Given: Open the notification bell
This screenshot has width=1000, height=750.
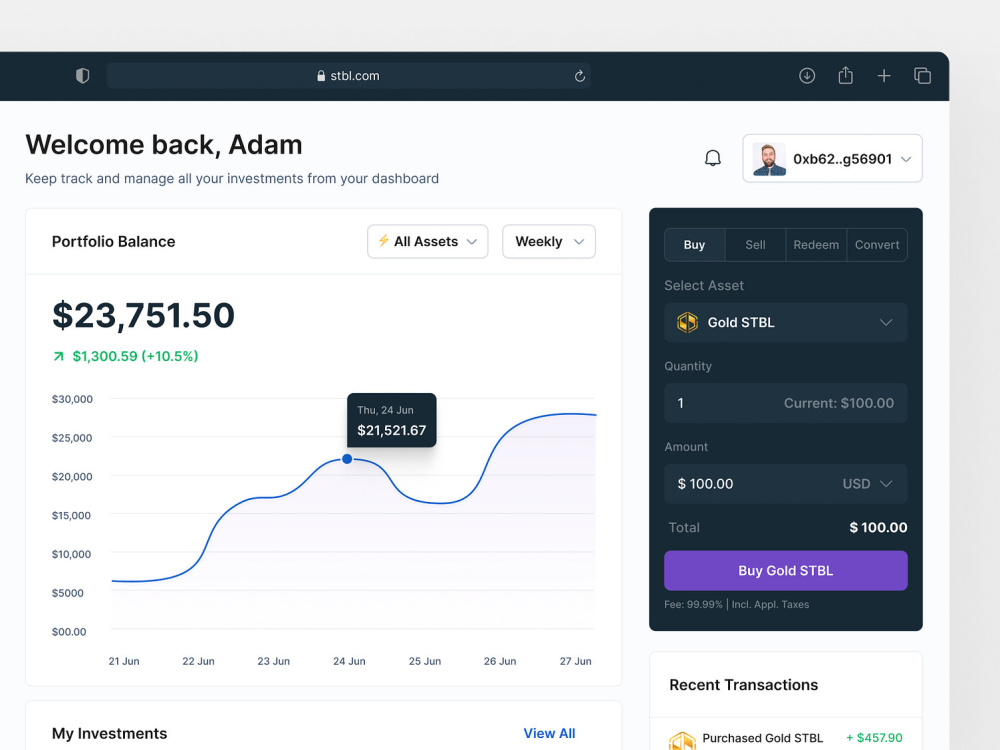Looking at the screenshot, I should coord(712,157).
